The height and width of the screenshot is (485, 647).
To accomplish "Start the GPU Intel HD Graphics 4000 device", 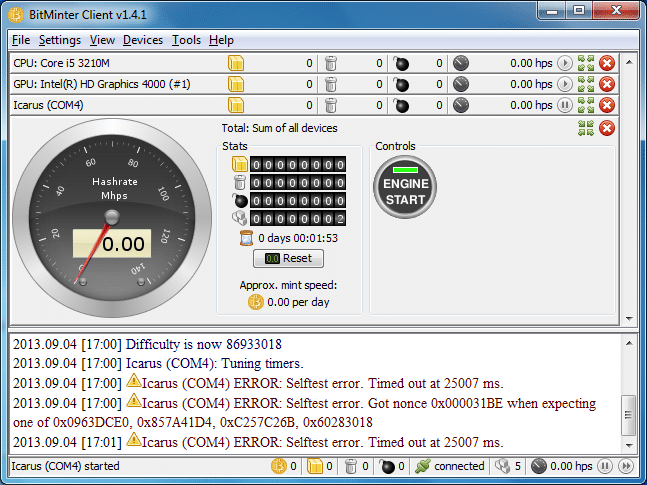I will point(564,84).
